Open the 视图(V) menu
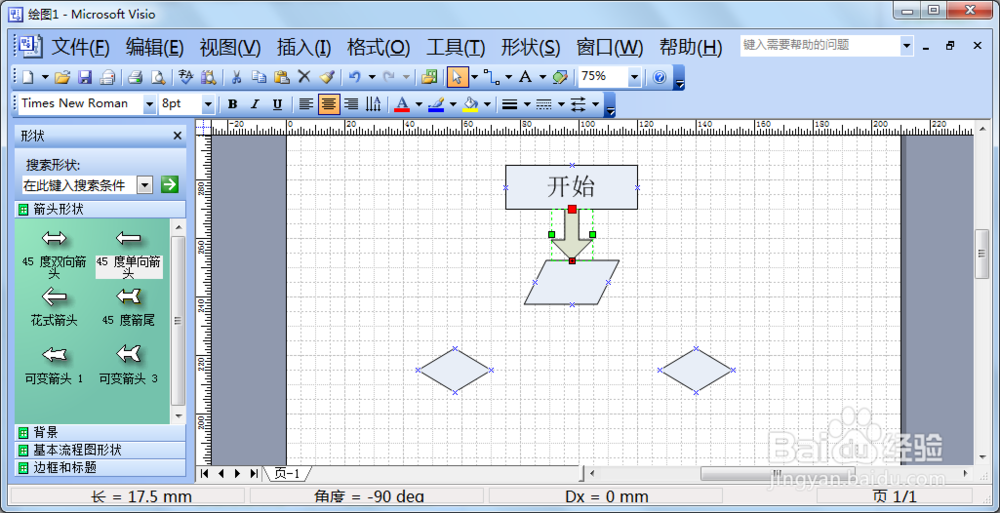 (230, 47)
